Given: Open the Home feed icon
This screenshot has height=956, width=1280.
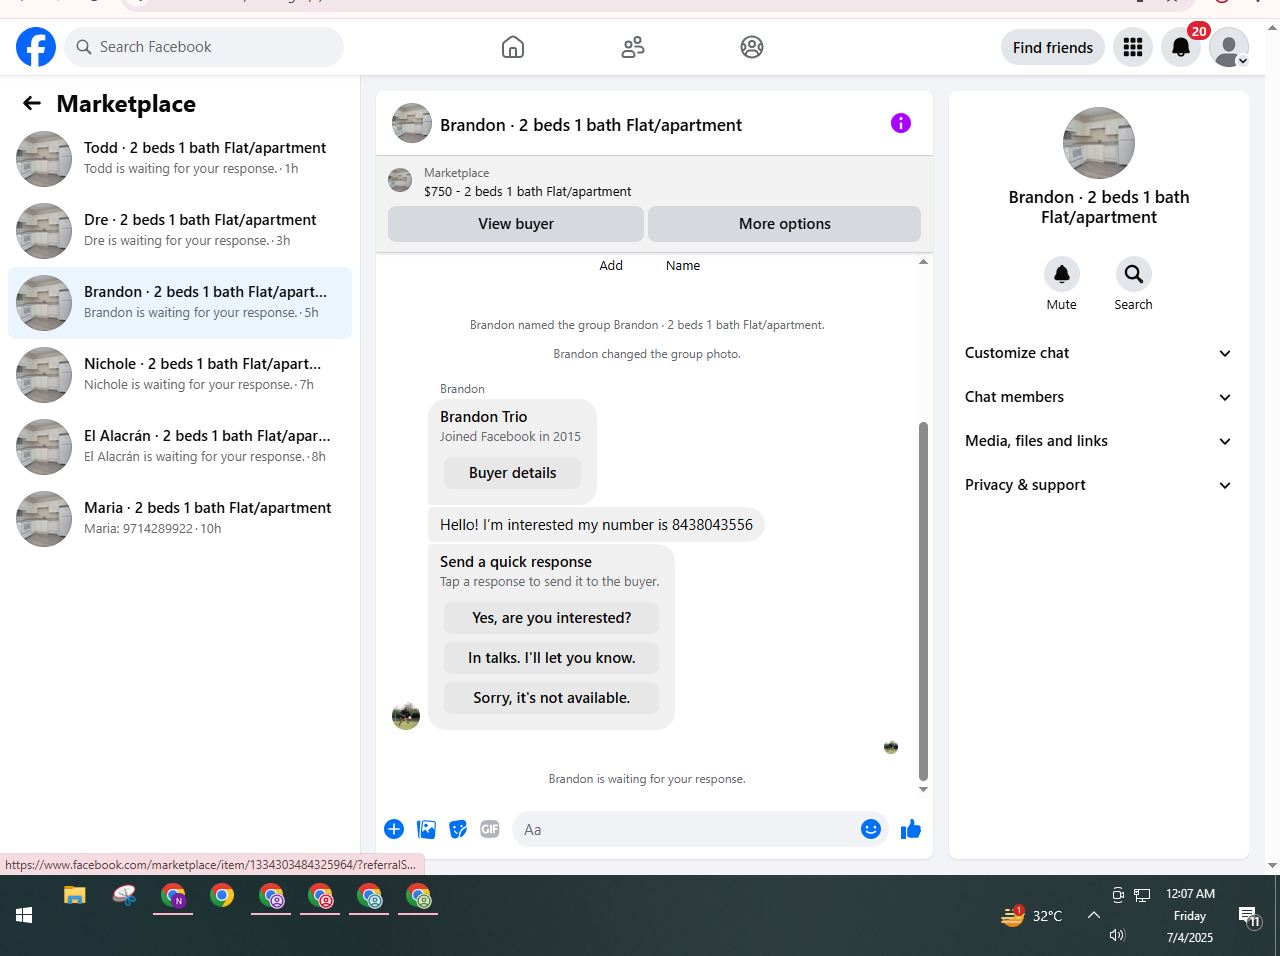Looking at the screenshot, I should click(513, 47).
